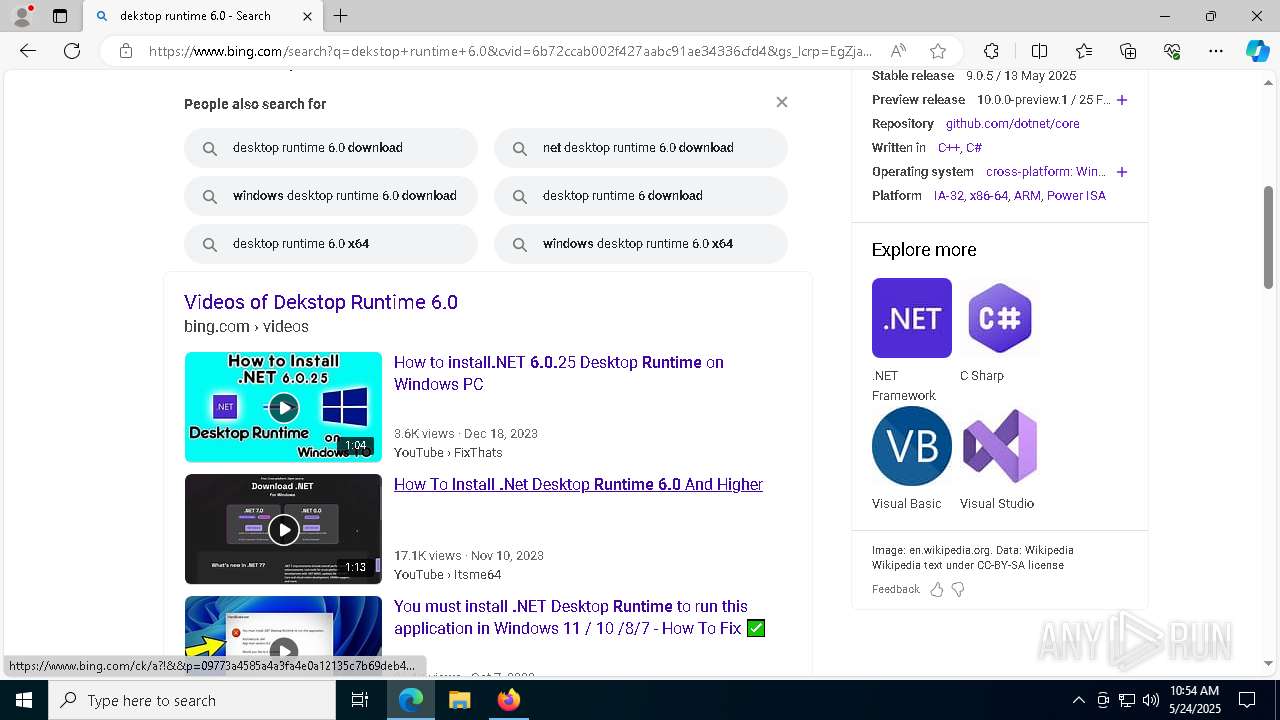Activate the Read aloud icon
1280x720 pixels.
[x=898, y=51]
